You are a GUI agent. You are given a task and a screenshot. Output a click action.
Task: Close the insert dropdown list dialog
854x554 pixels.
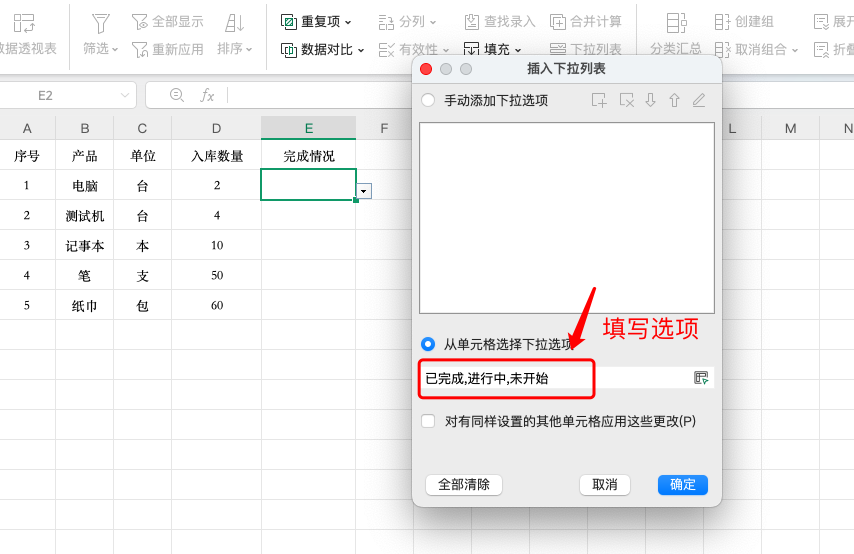[426, 69]
